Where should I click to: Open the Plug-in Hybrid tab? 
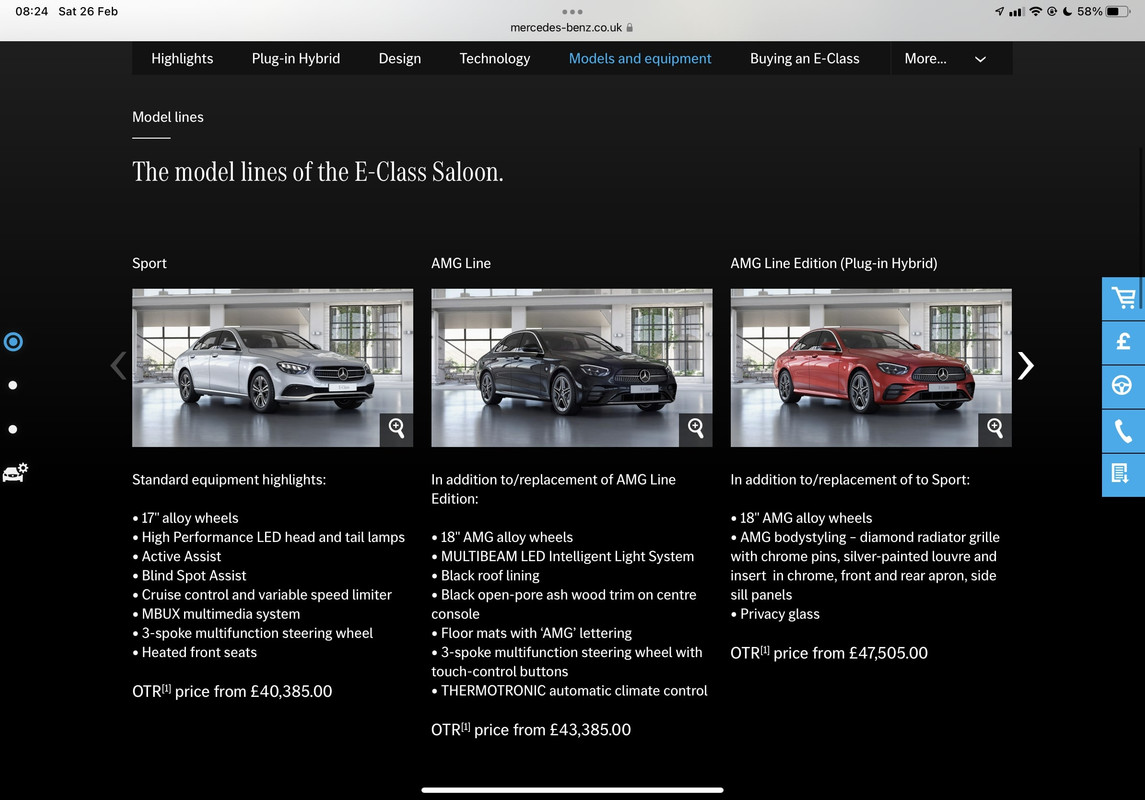coord(296,58)
